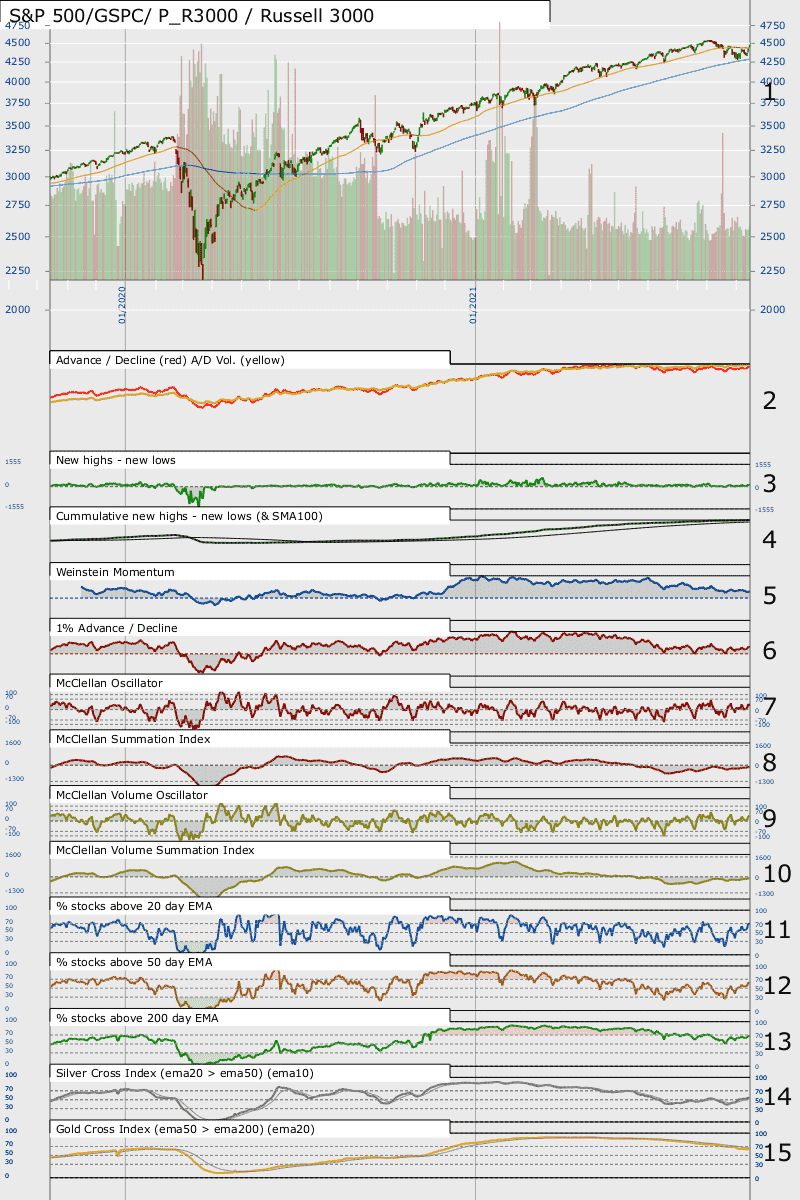Click the McClellan Volume Summation Index label
This screenshot has width=800, height=1200.
(x=155, y=850)
